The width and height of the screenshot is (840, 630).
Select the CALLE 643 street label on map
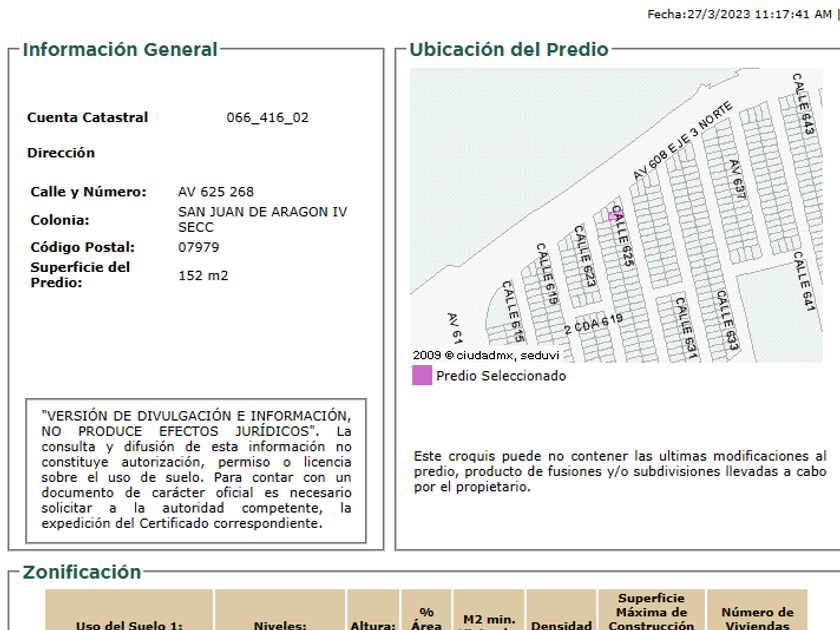pos(804,104)
